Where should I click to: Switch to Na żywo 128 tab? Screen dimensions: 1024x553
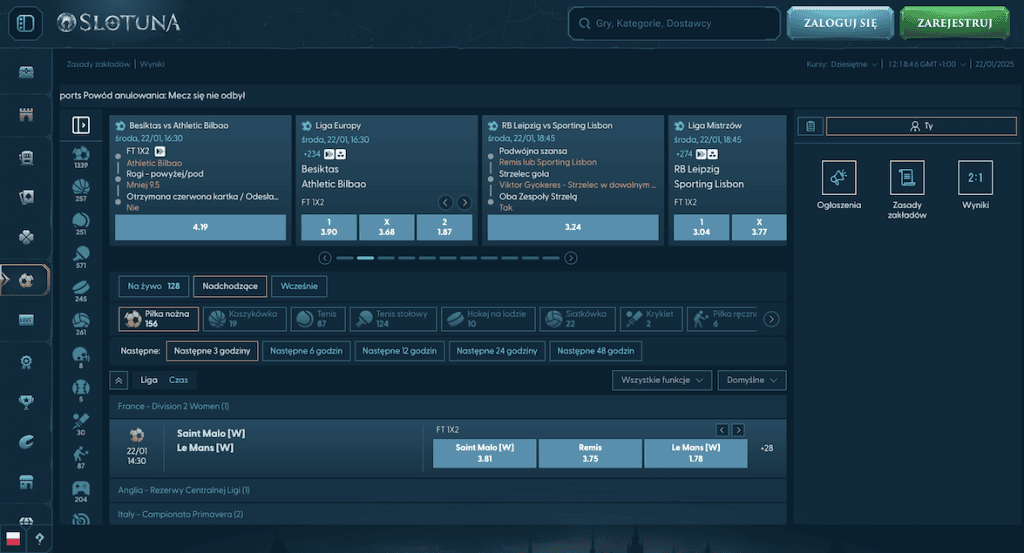point(153,286)
